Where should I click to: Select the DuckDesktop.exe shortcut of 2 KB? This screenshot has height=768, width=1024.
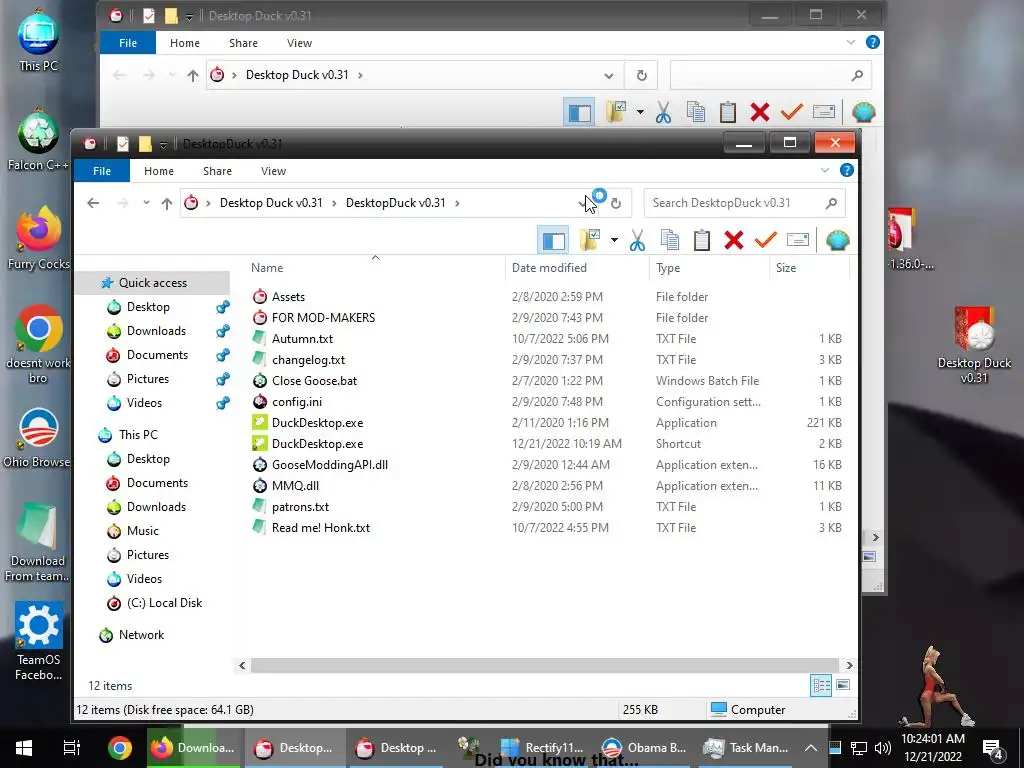coord(317,443)
